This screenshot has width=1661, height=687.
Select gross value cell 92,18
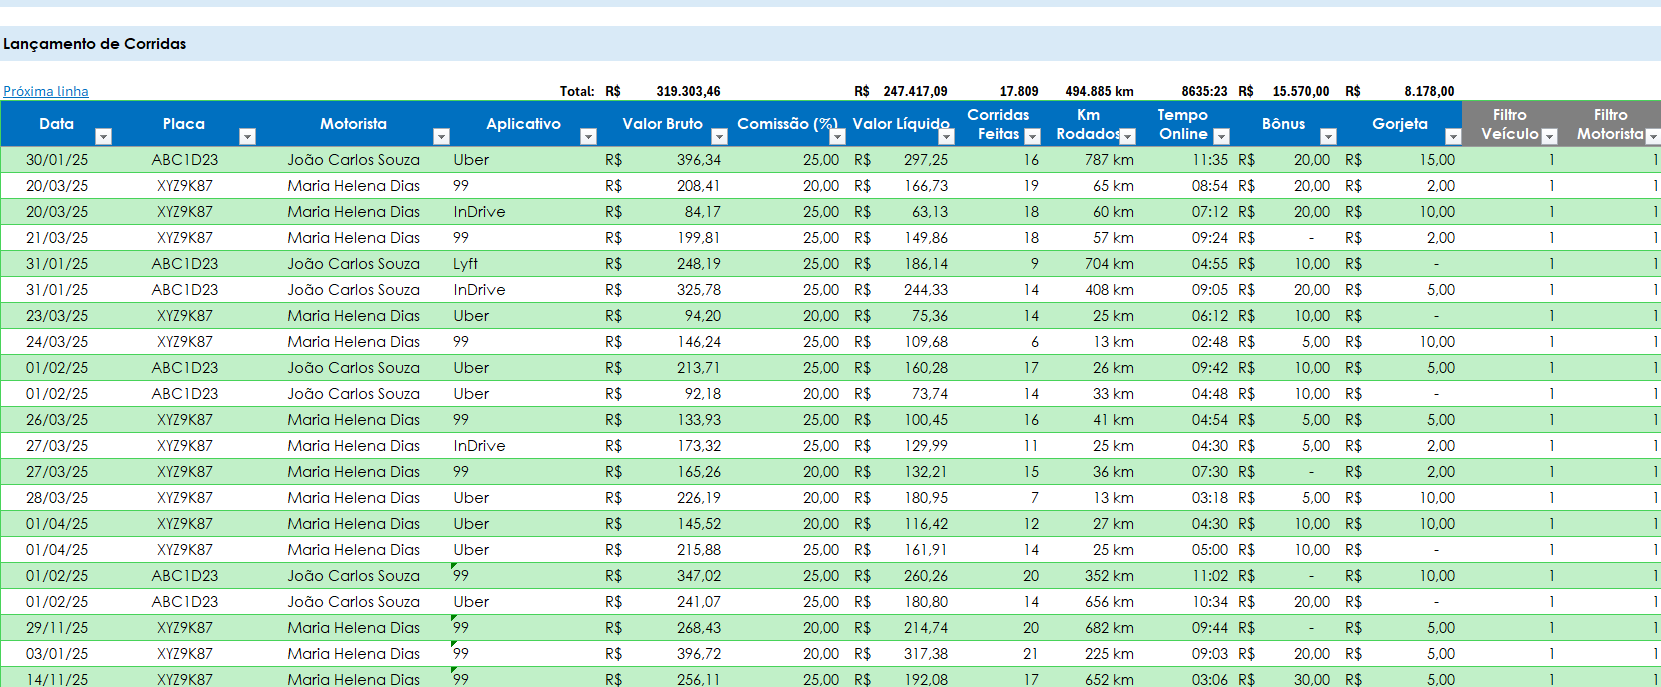coord(702,394)
